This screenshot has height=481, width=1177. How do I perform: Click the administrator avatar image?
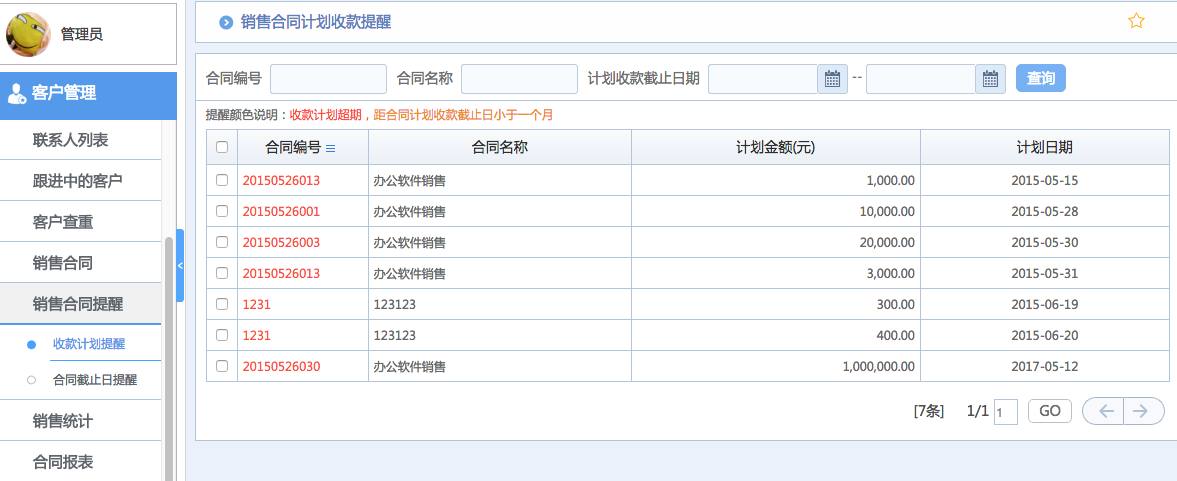coord(28,34)
